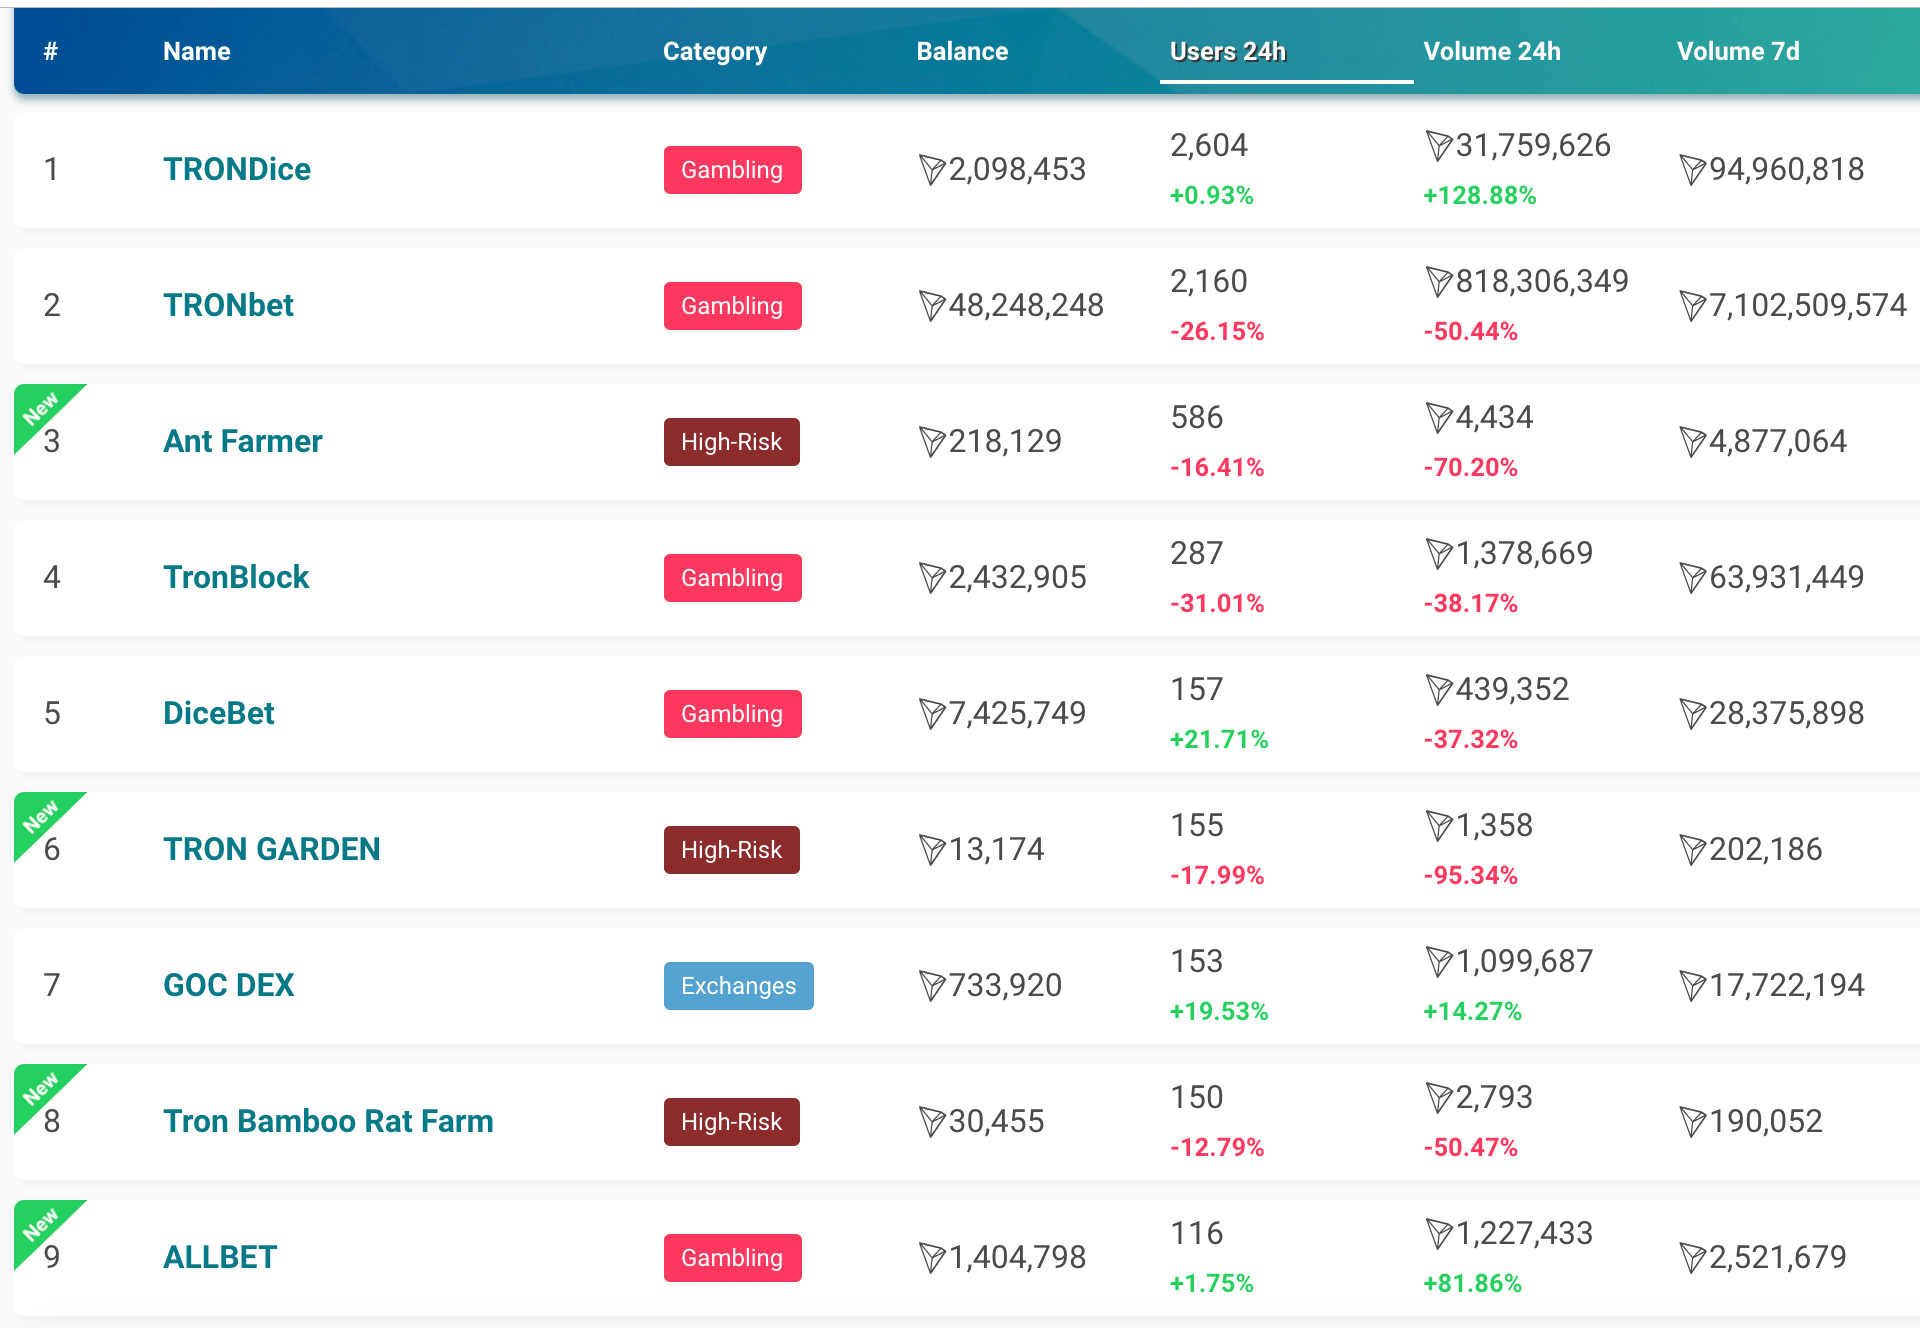Click TRX icon beside TRONbet 24h volume
The image size is (1920, 1328).
(1438, 282)
